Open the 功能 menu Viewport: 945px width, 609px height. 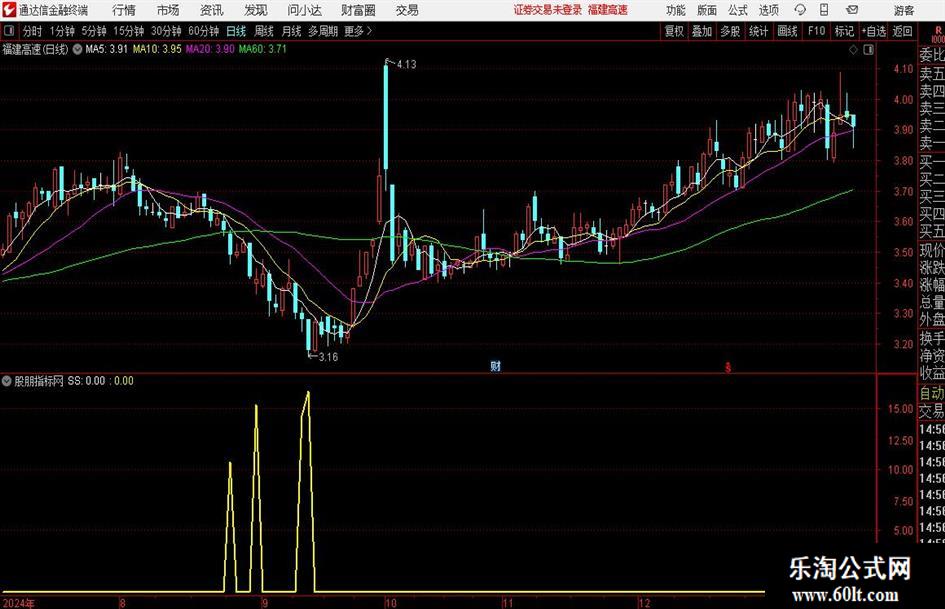676,10
